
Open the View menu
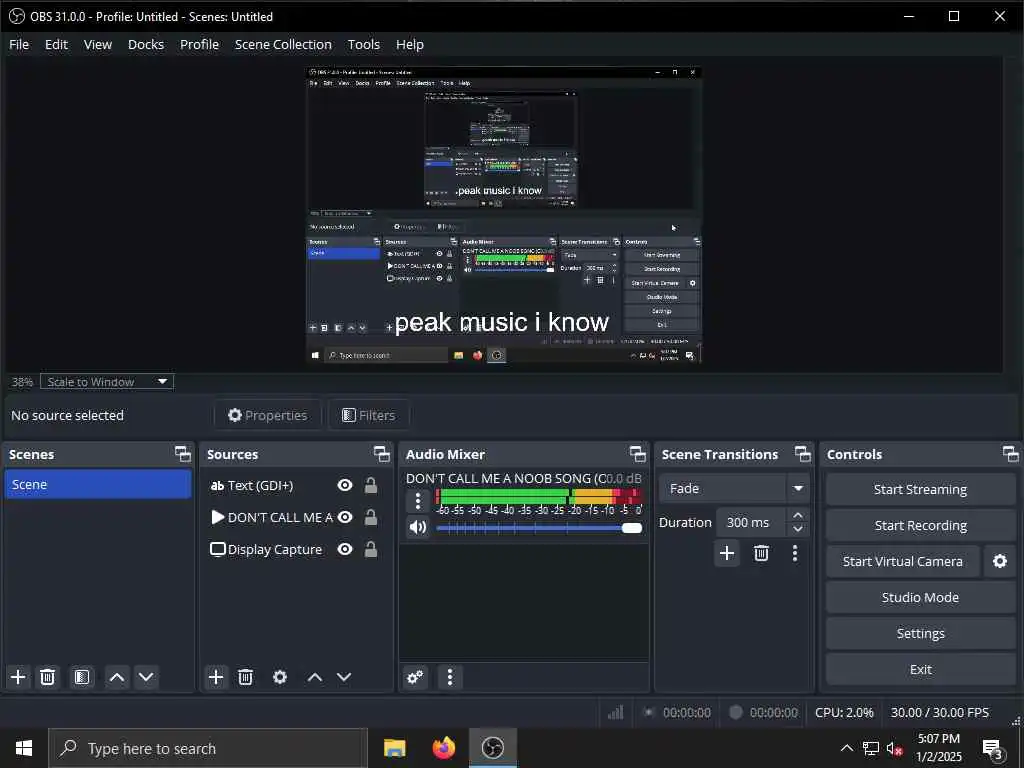pos(98,44)
